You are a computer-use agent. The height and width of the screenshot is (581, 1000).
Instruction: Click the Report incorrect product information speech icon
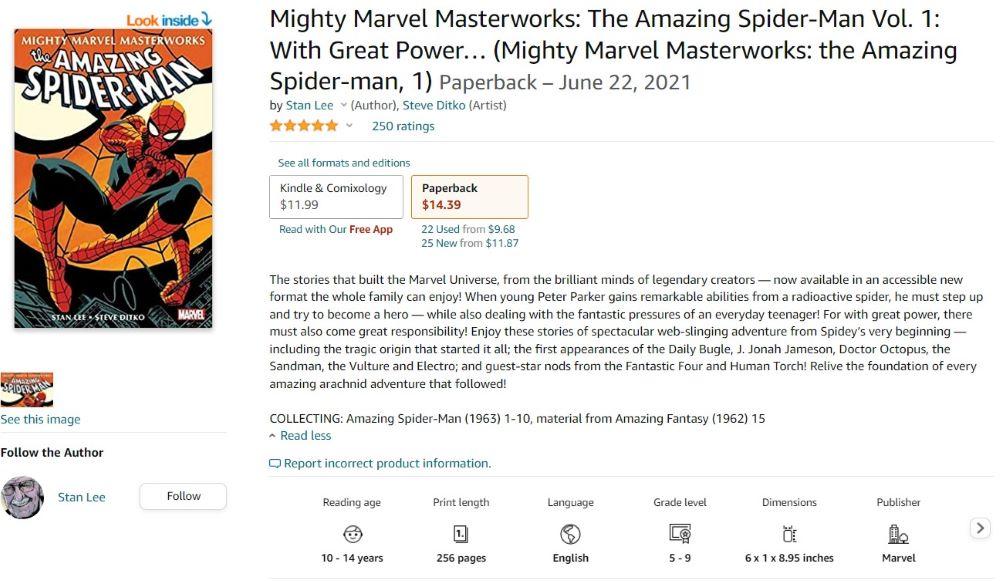[x=275, y=464]
